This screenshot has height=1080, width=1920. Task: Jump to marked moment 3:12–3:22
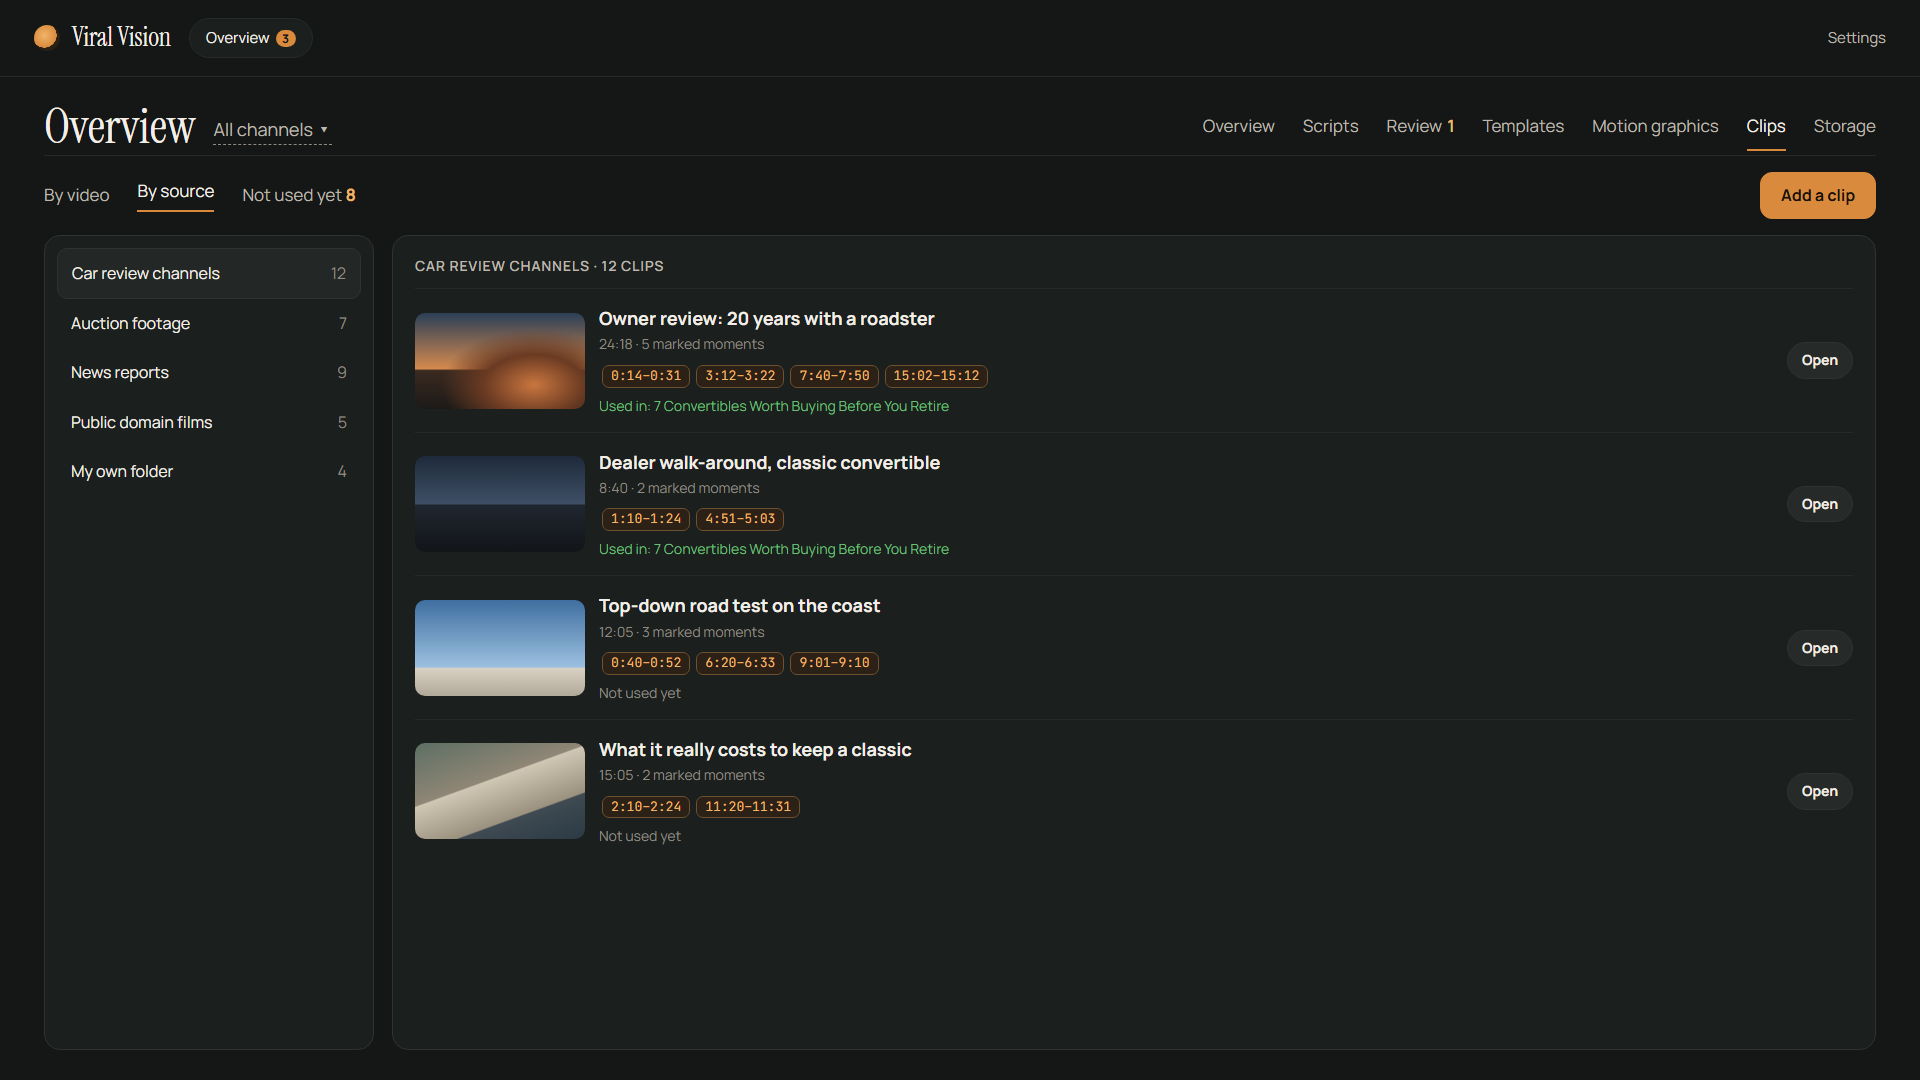pos(740,376)
